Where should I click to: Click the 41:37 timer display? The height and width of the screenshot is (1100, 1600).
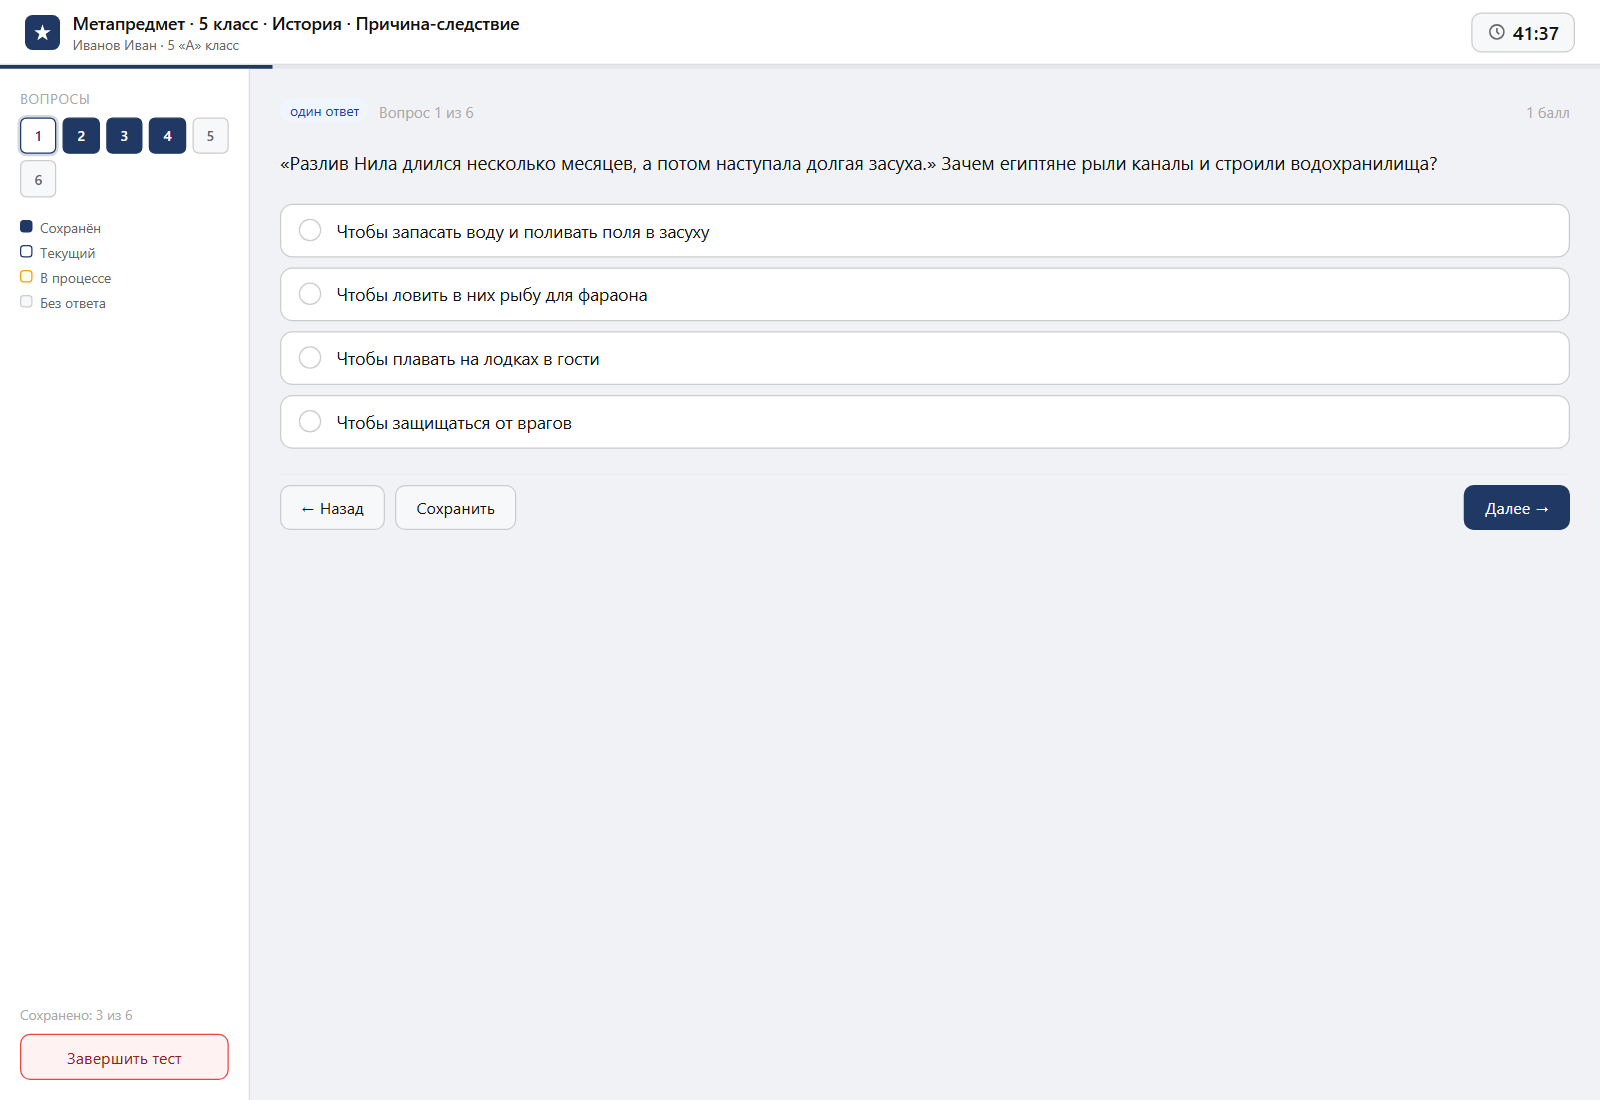pos(1523,33)
